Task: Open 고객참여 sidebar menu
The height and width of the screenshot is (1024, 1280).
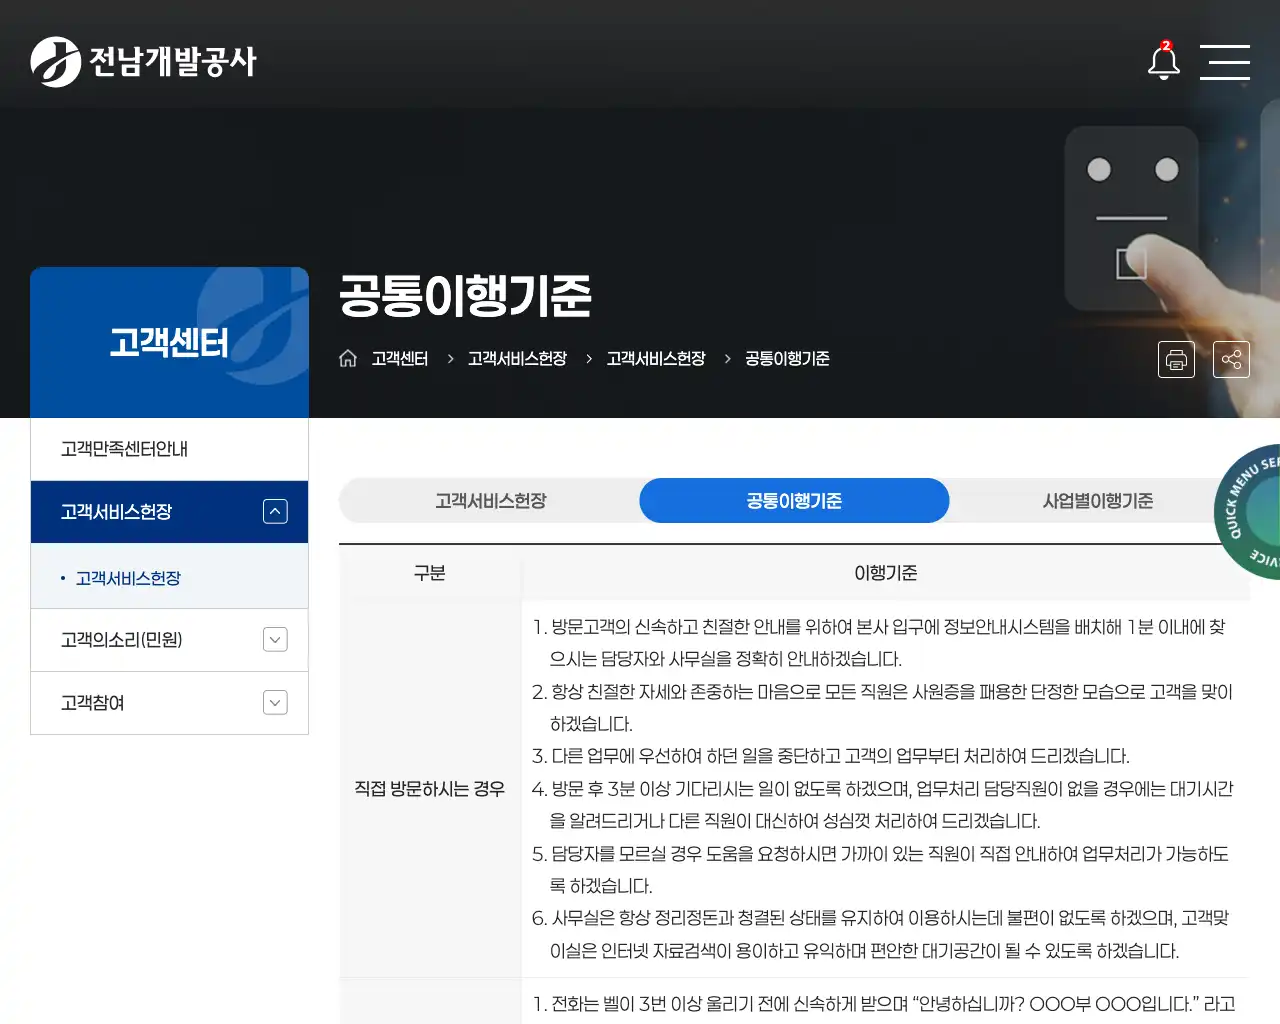Action: click(x=169, y=703)
